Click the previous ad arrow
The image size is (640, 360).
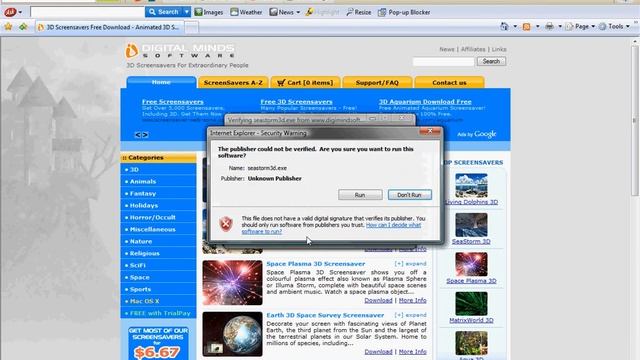pyautogui.click(x=138, y=135)
